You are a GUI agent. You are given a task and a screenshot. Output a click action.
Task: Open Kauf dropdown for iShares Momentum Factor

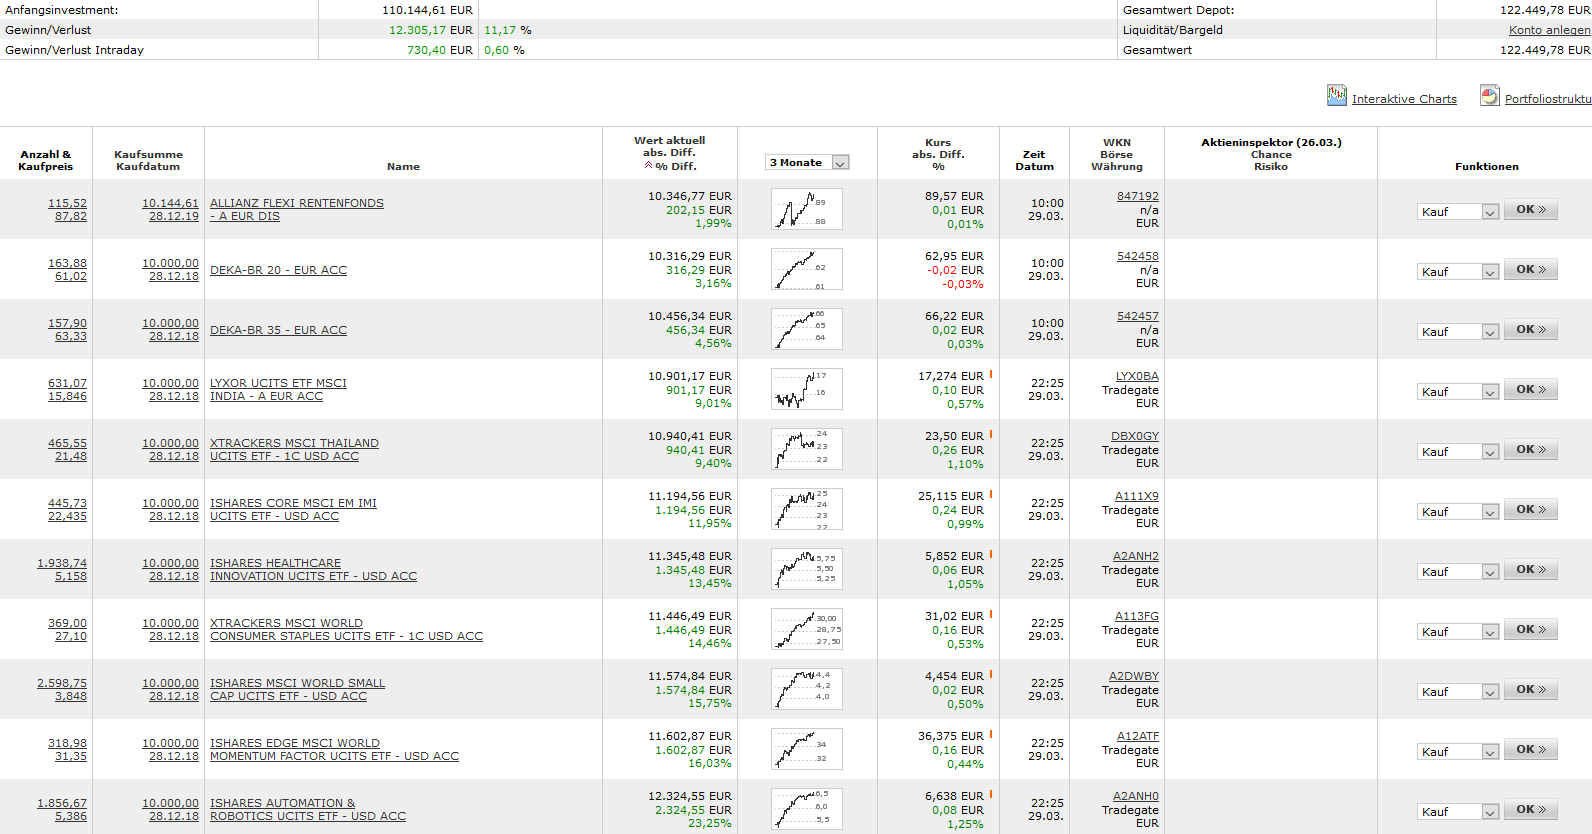(x=1458, y=751)
